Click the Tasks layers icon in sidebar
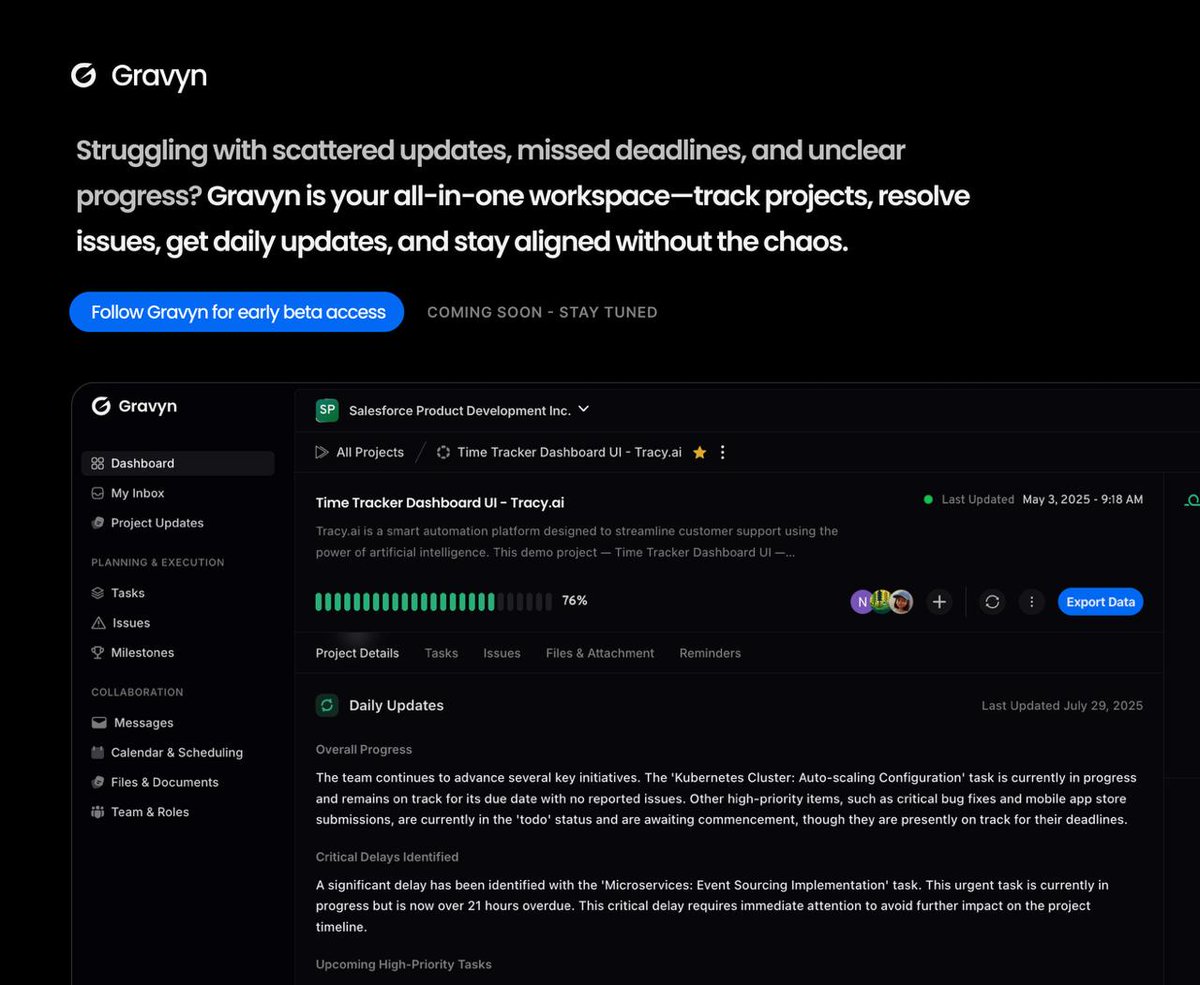The image size is (1200, 985). point(98,593)
